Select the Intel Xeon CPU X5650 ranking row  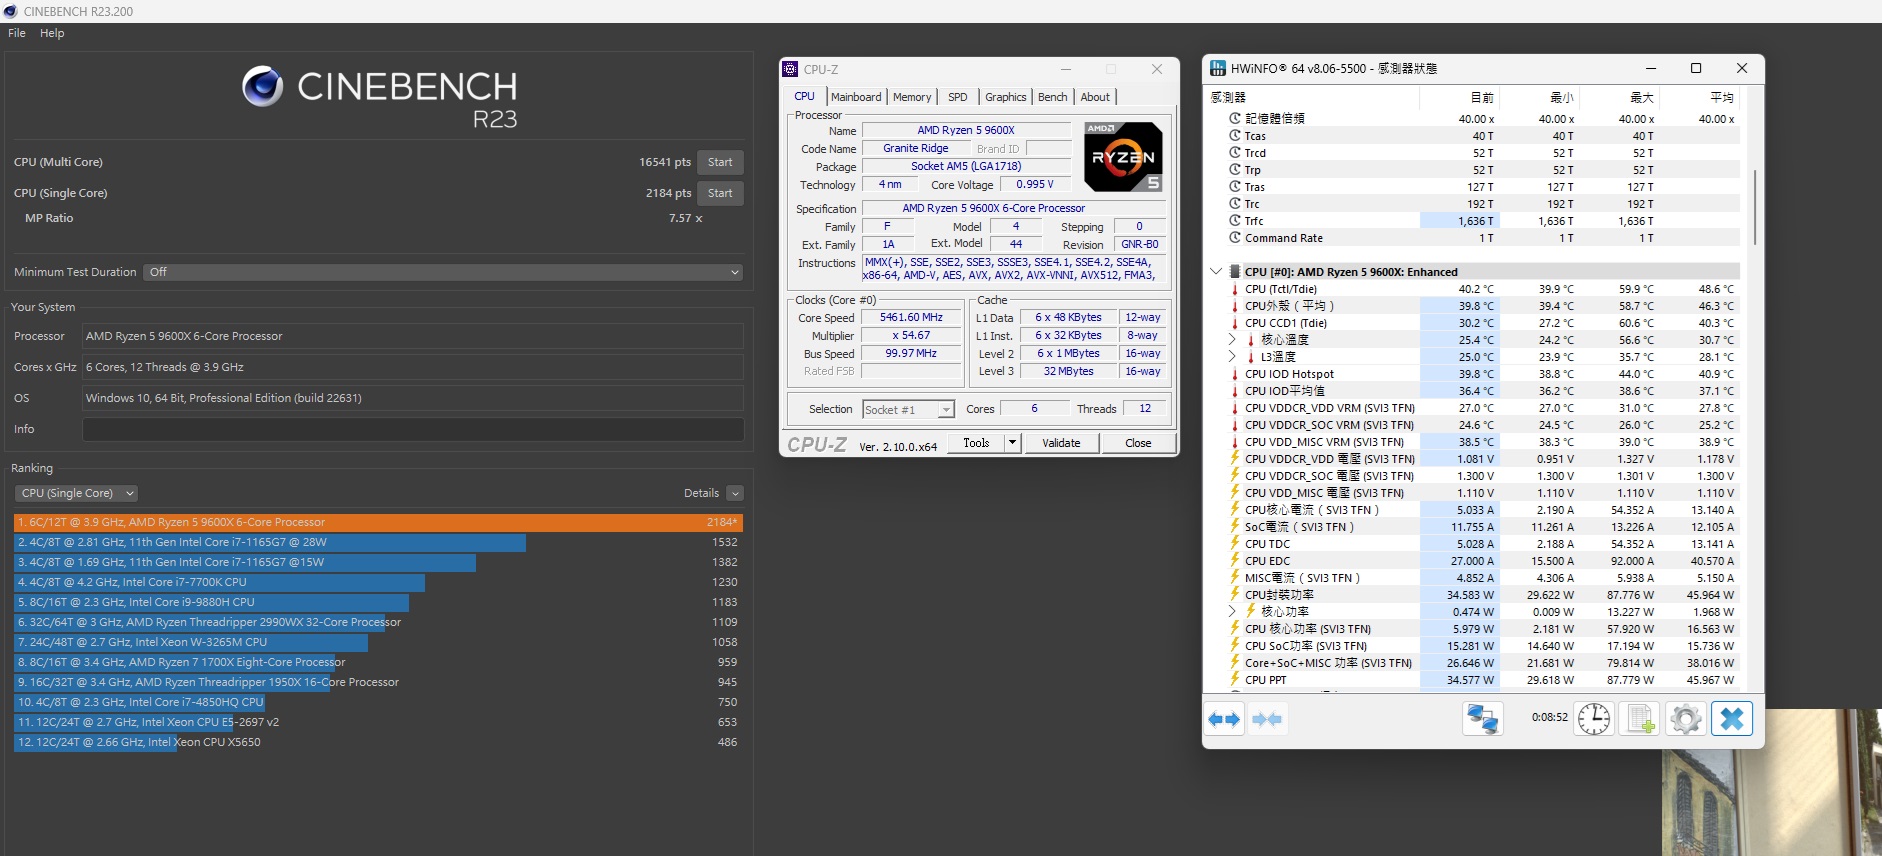(x=378, y=742)
